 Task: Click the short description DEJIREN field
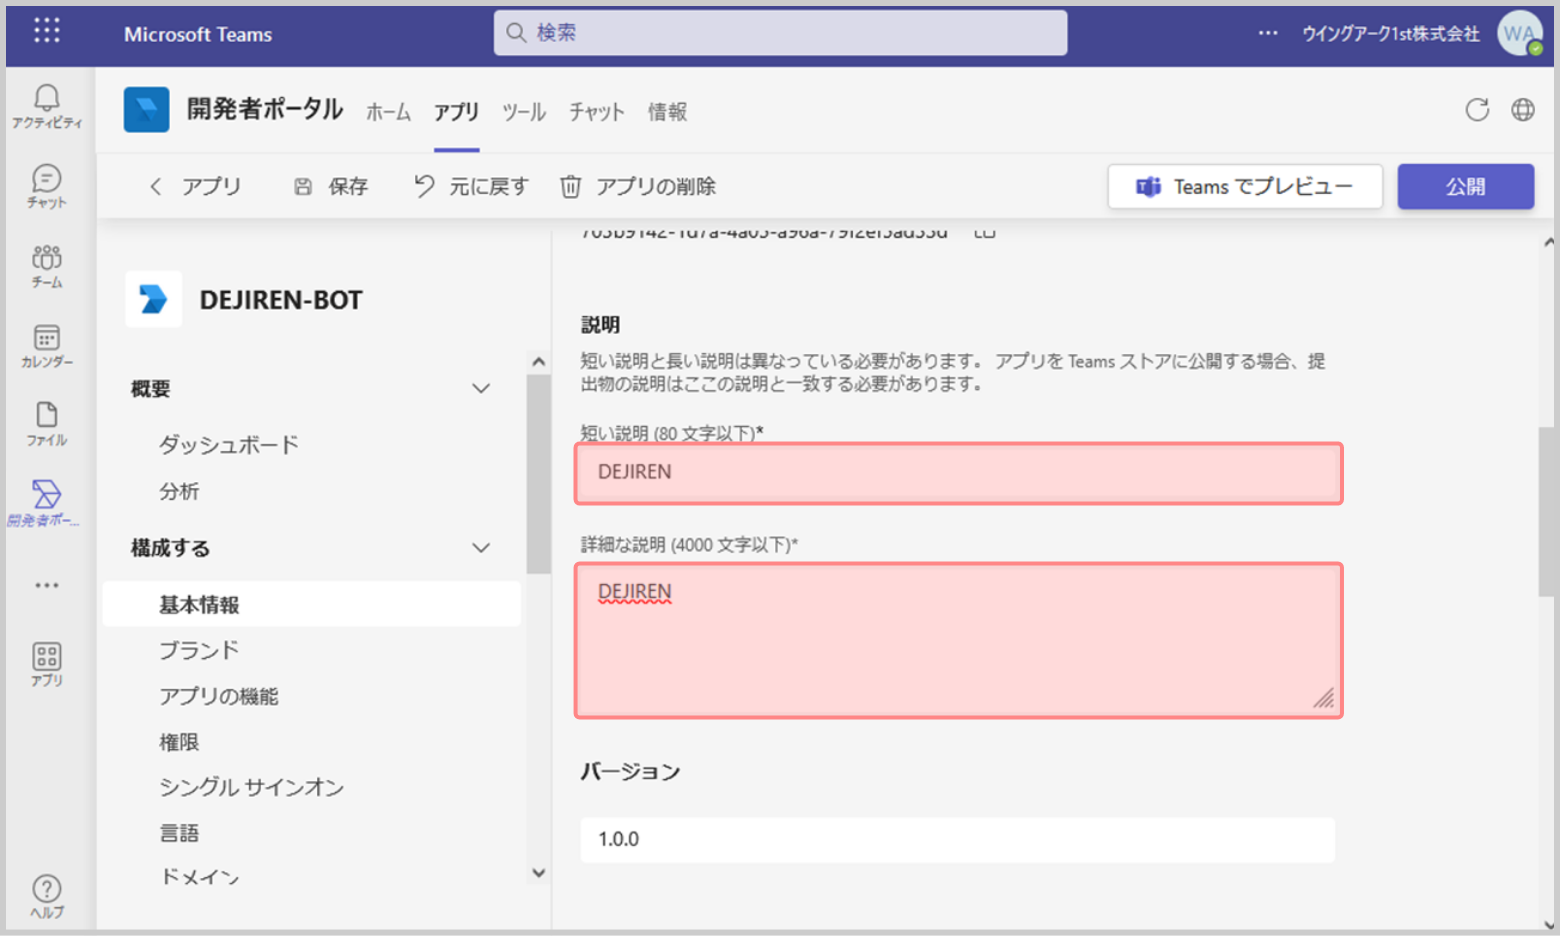click(958, 473)
